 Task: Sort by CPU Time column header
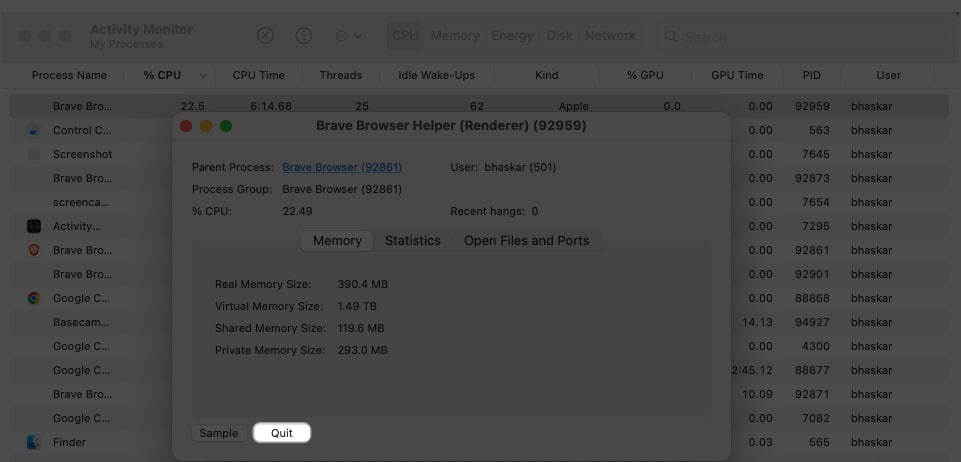259,75
